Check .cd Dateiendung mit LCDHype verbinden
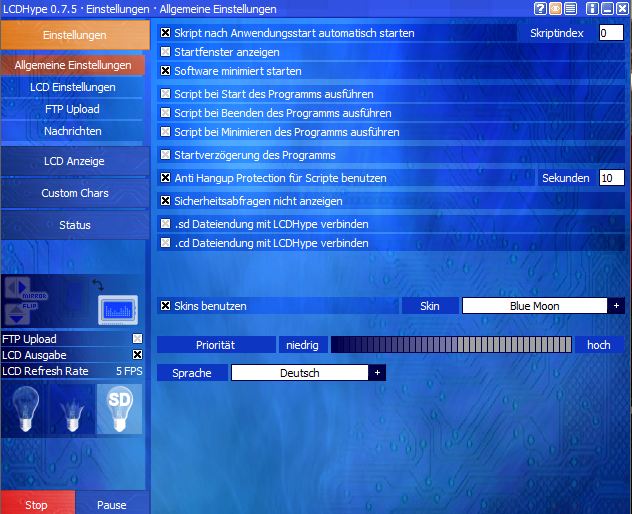Image resolution: width=632 pixels, height=514 pixels. pos(165,242)
